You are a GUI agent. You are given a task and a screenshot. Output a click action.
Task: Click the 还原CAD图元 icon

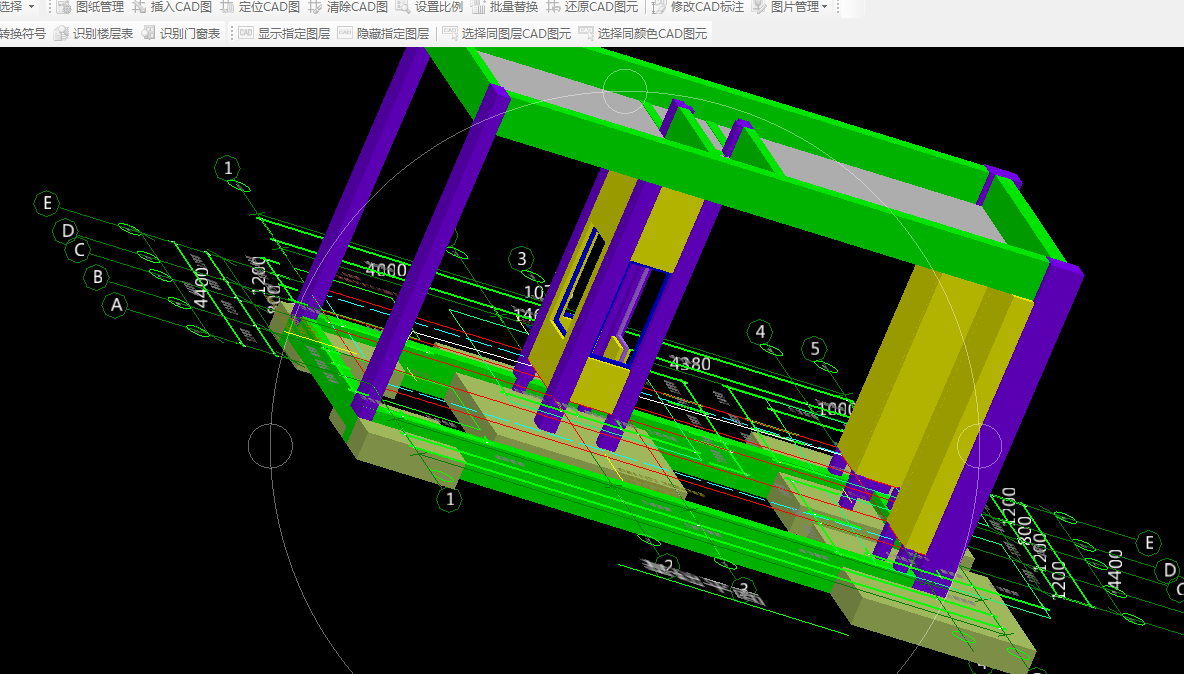pyautogui.click(x=553, y=7)
